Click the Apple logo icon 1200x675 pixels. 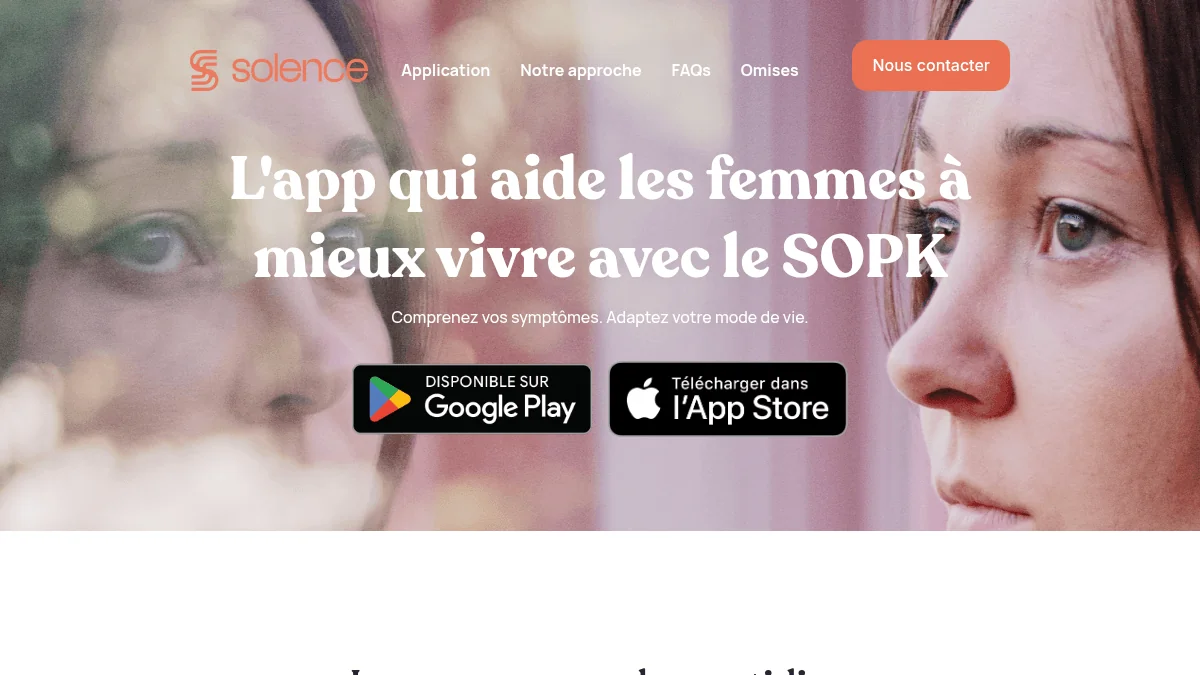644,399
